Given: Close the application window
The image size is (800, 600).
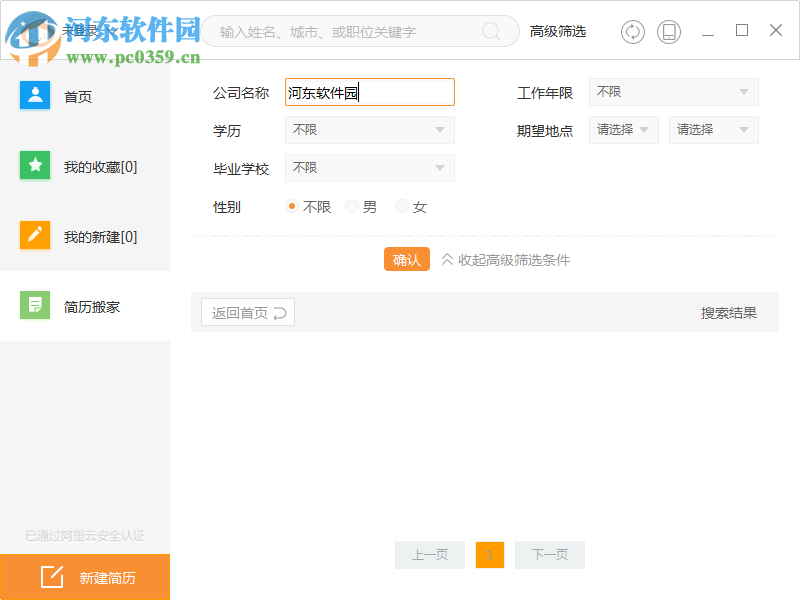Looking at the screenshot, I should tap(776, 31).
